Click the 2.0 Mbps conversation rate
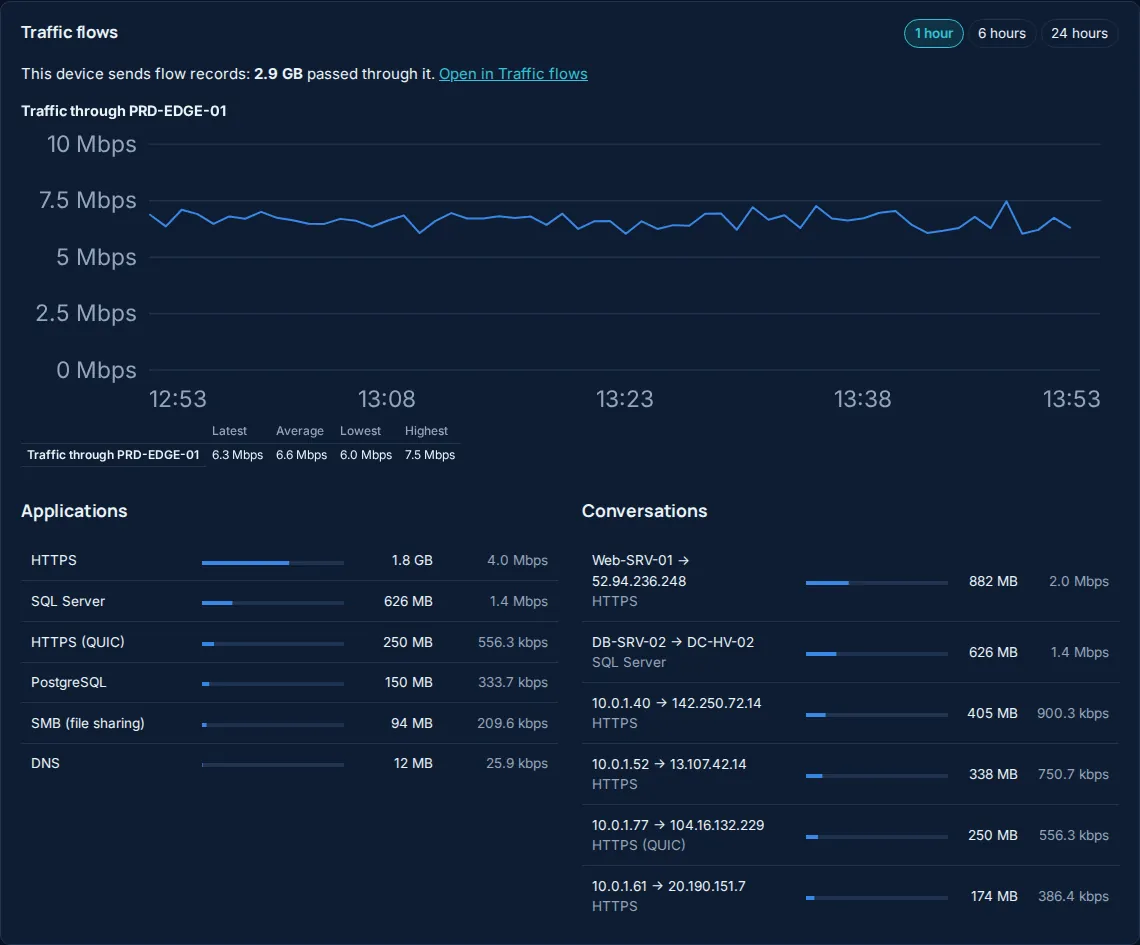 click(x=1079, y=582)
